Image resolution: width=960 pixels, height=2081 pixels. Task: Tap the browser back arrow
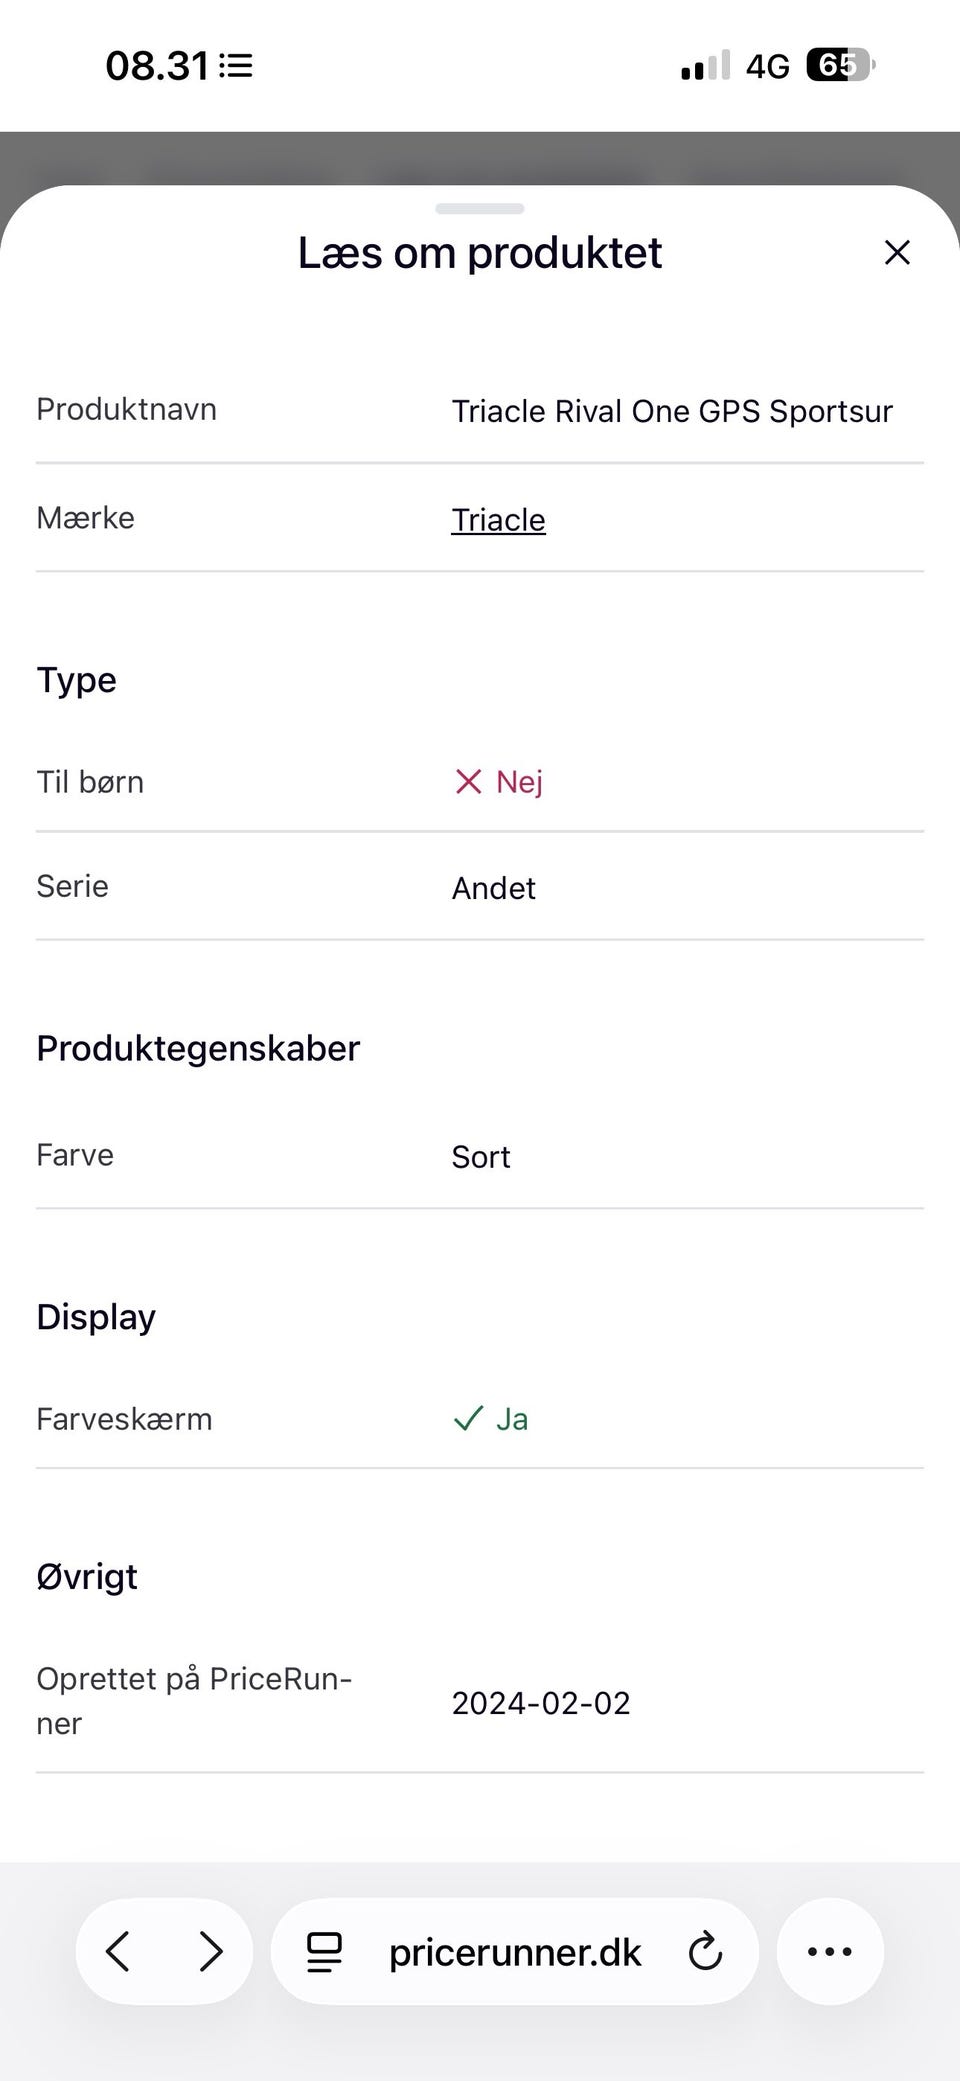click(x=118, y=1951)
